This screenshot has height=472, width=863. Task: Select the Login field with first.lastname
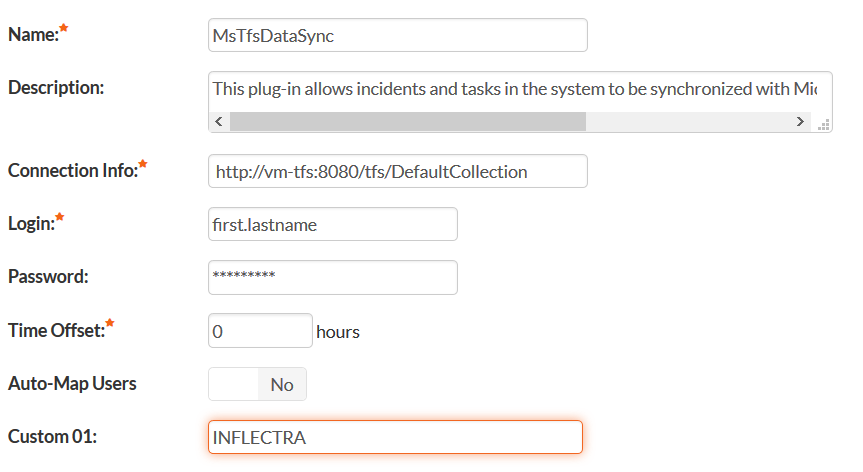(x=332, y=225)
